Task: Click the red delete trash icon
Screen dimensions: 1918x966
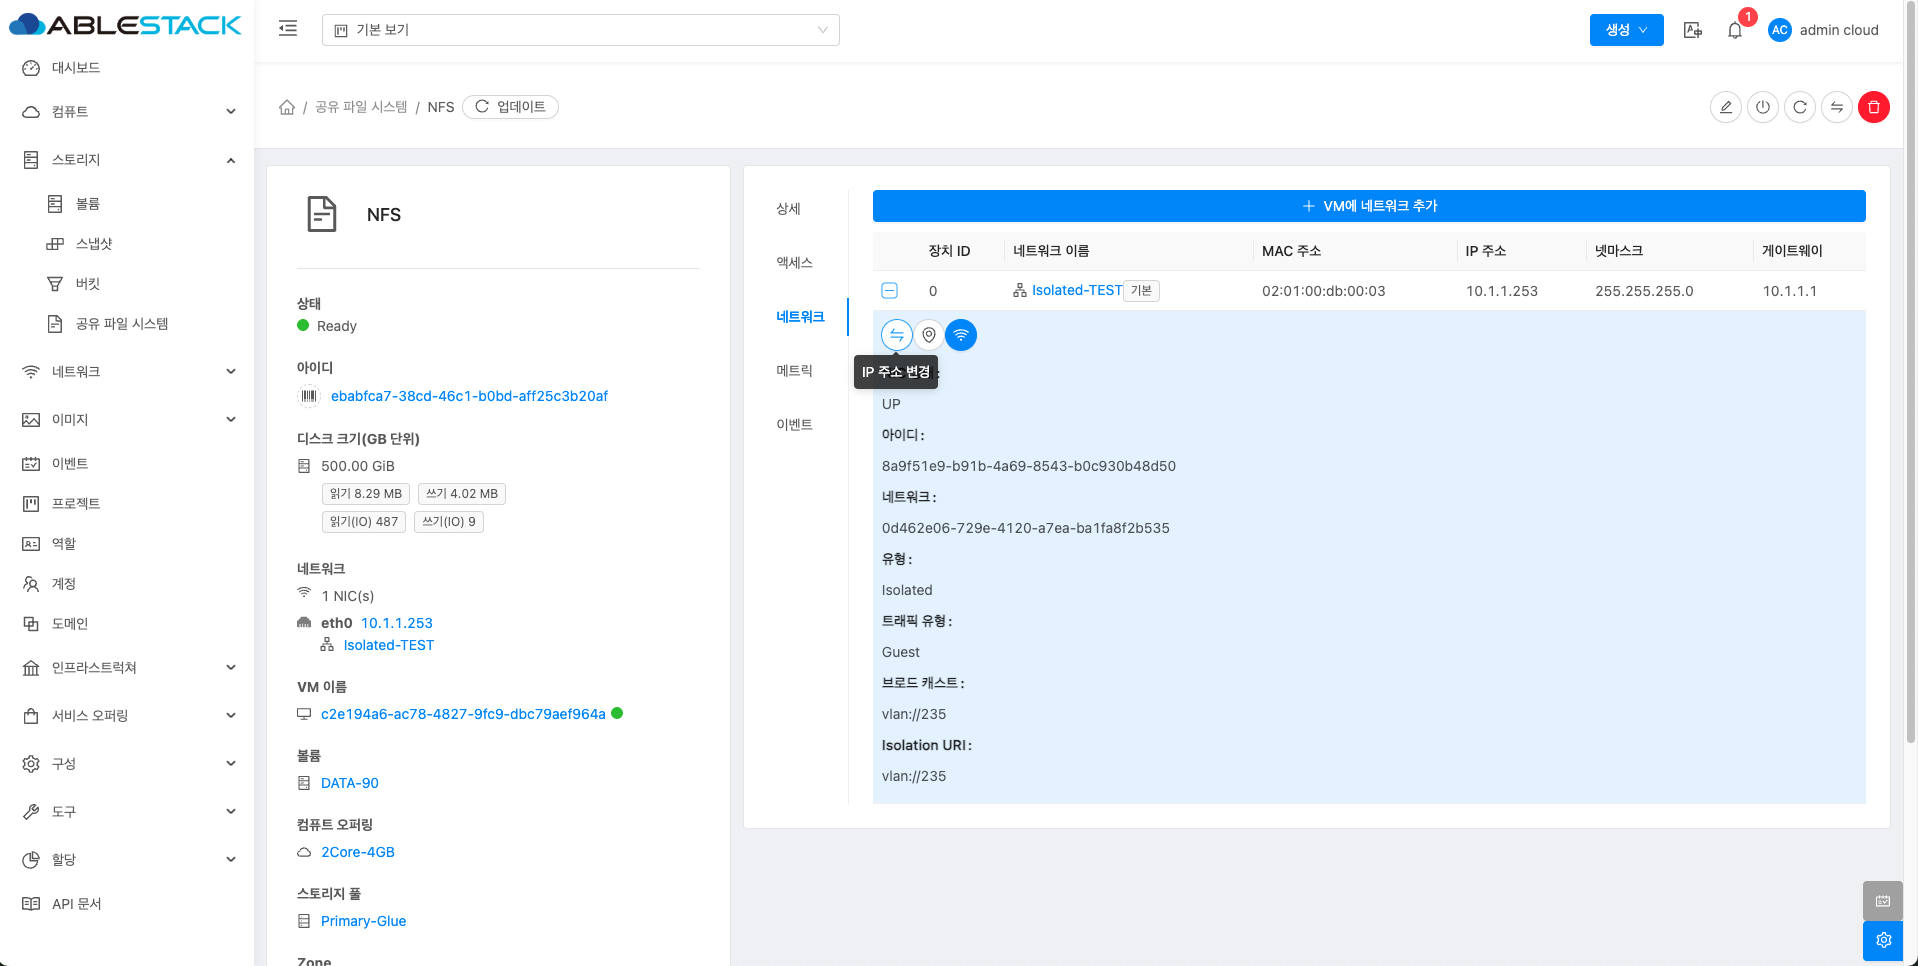Action: 1873,107
